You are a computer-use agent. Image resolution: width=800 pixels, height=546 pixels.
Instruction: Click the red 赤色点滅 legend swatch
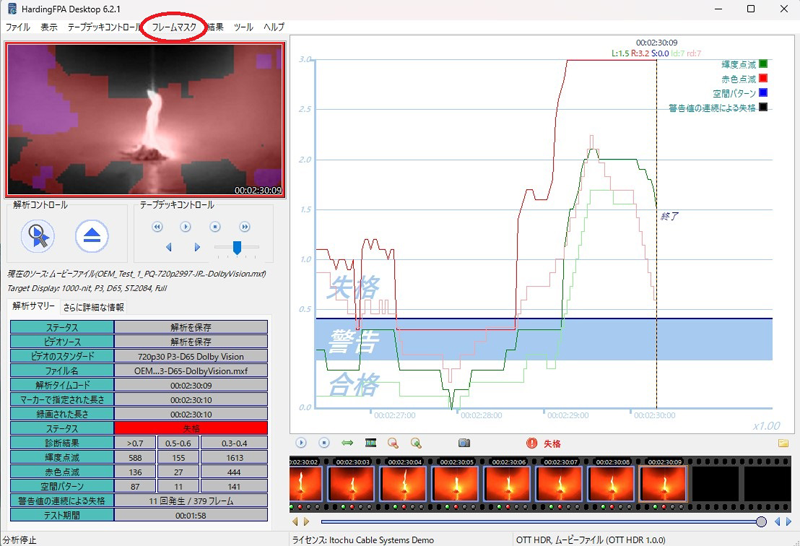pyautogui.click(x=763, y=78)
